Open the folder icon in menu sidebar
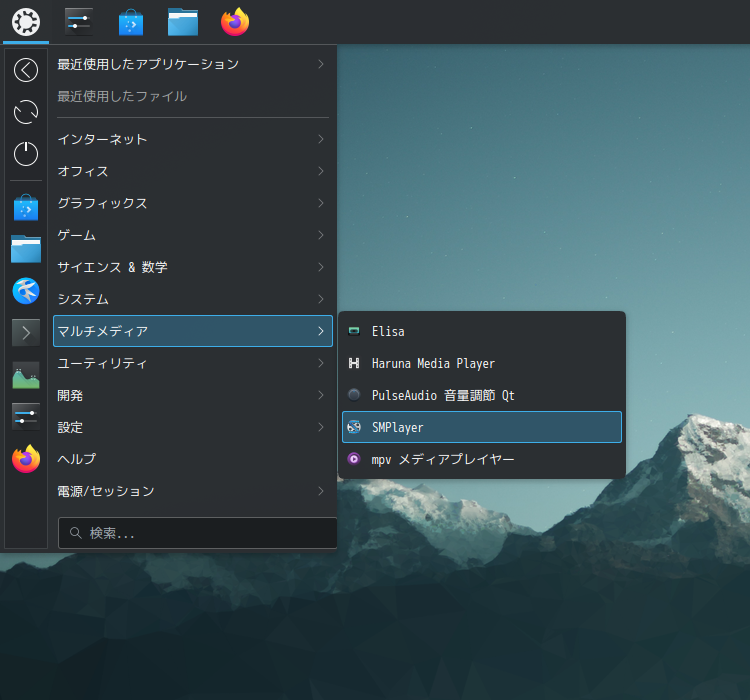Screen dimensions: 750x700 pos(26,249)
